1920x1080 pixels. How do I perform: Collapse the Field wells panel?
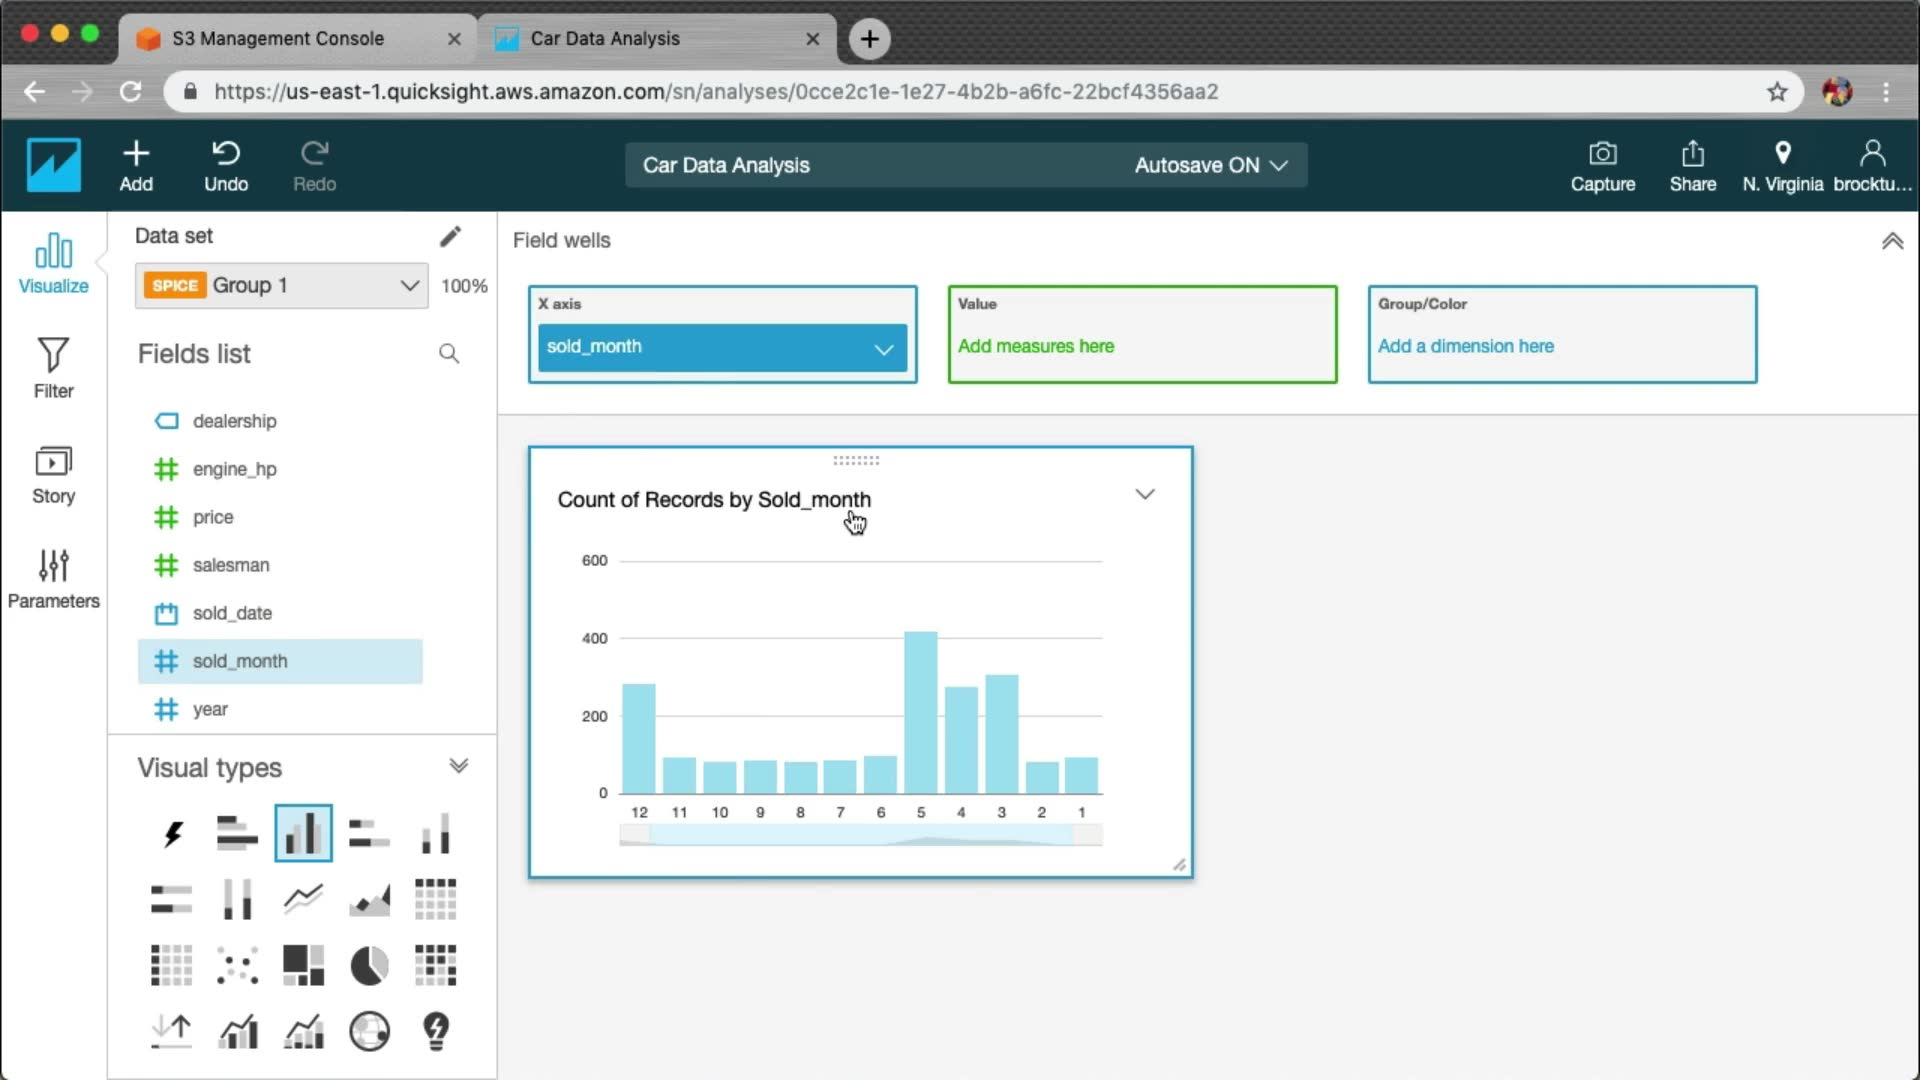coord(1892,241)
